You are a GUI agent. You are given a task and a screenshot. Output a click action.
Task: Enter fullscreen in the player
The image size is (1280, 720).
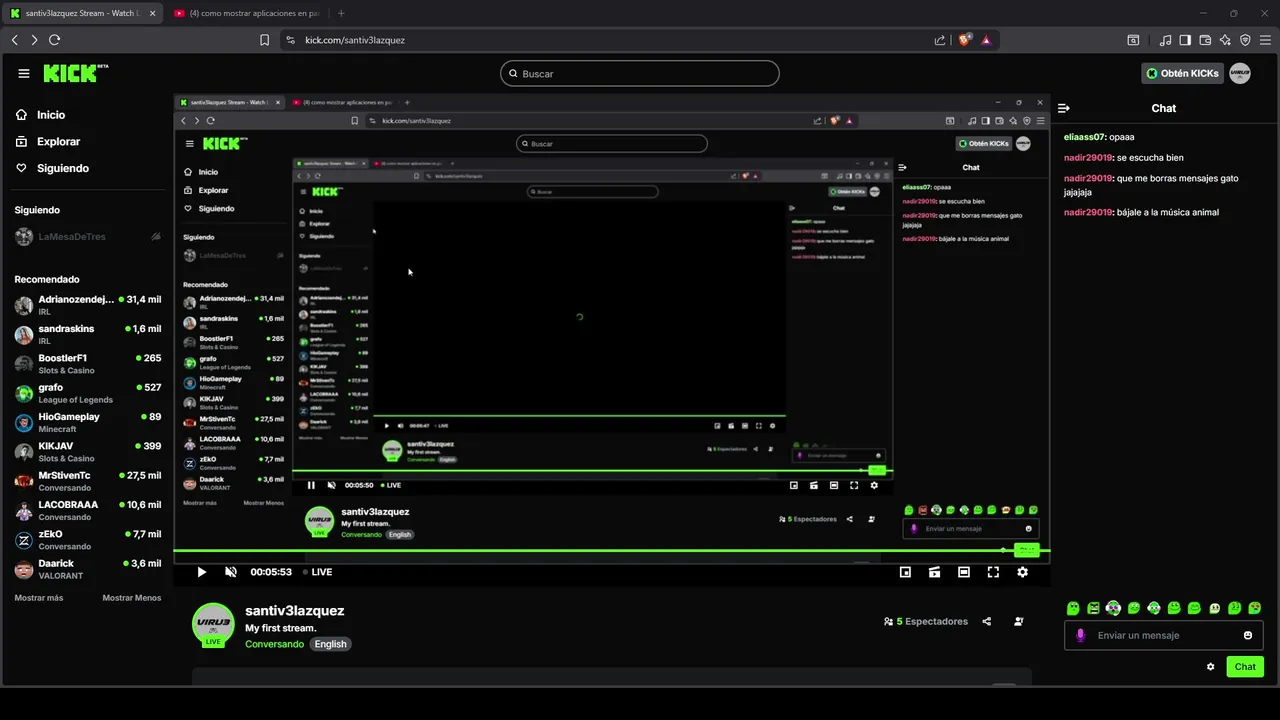coord(993,572)
